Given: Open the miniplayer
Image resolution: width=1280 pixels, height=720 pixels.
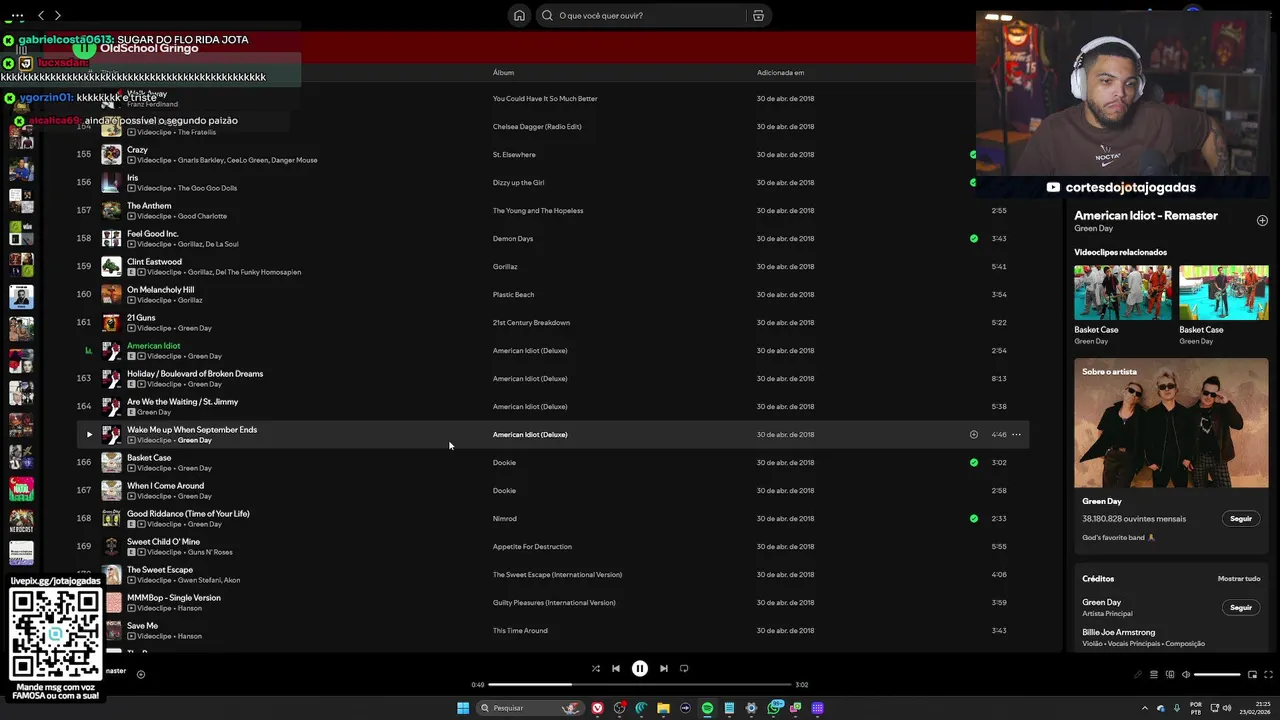Looking at the screenshot, I should [1252, 674].
